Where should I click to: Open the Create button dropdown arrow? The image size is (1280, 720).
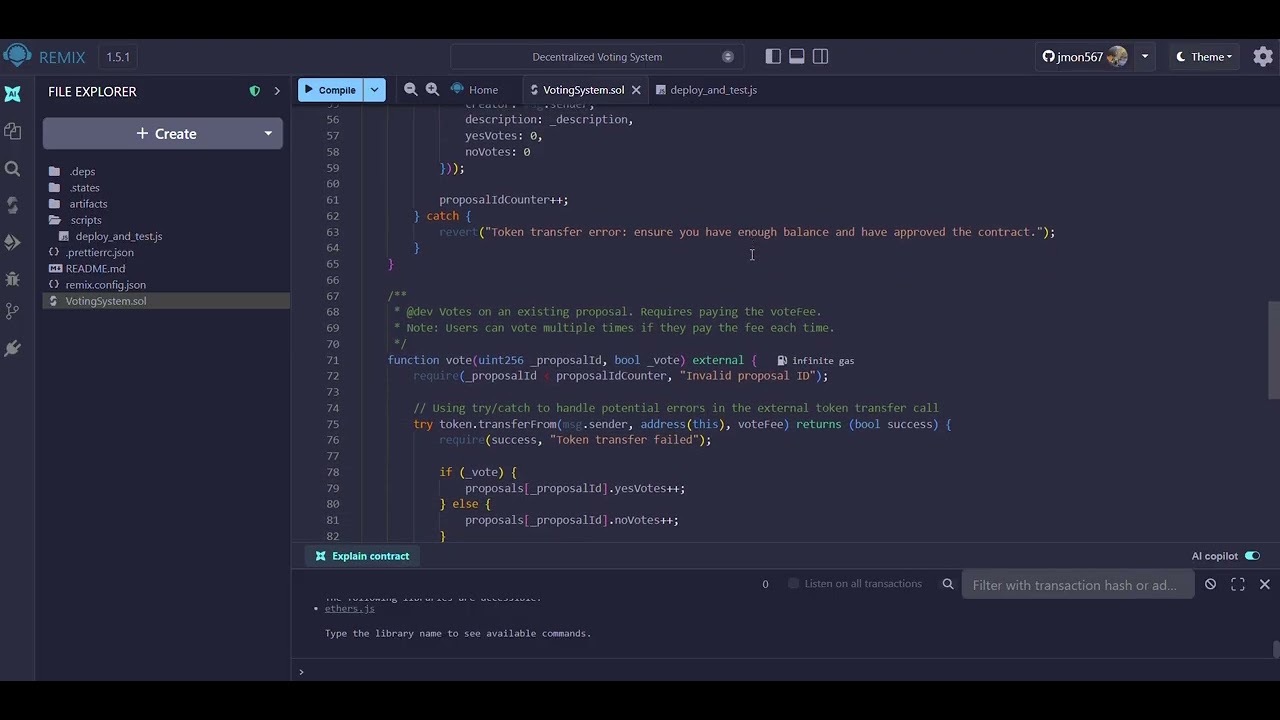pyautogui.click(x=268, y=133)
